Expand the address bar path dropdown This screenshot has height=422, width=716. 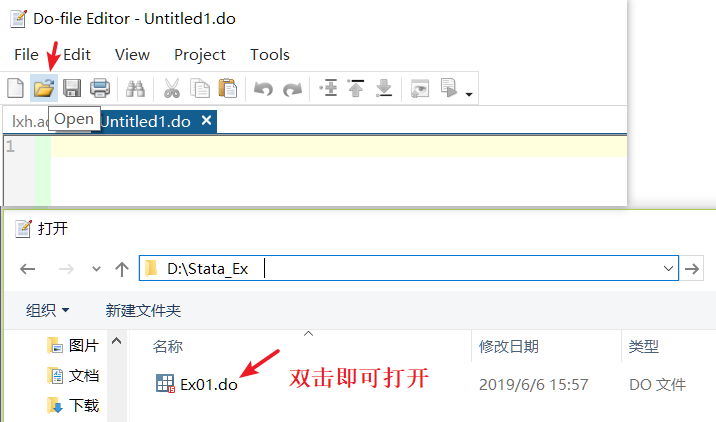click(x=668, y=269)
